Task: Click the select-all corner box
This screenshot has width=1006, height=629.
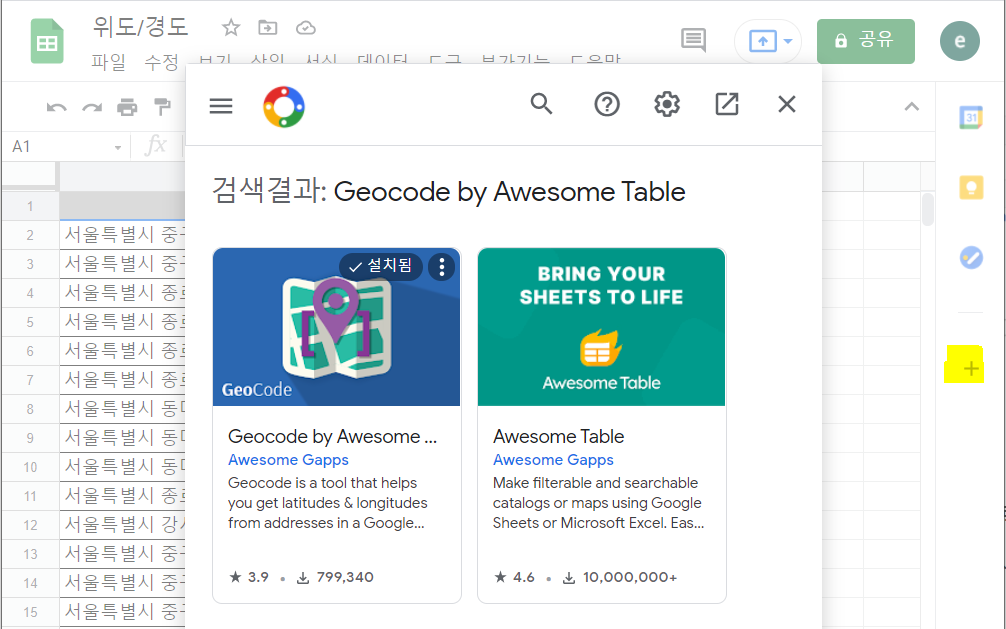Action: [x=30, y=175]
